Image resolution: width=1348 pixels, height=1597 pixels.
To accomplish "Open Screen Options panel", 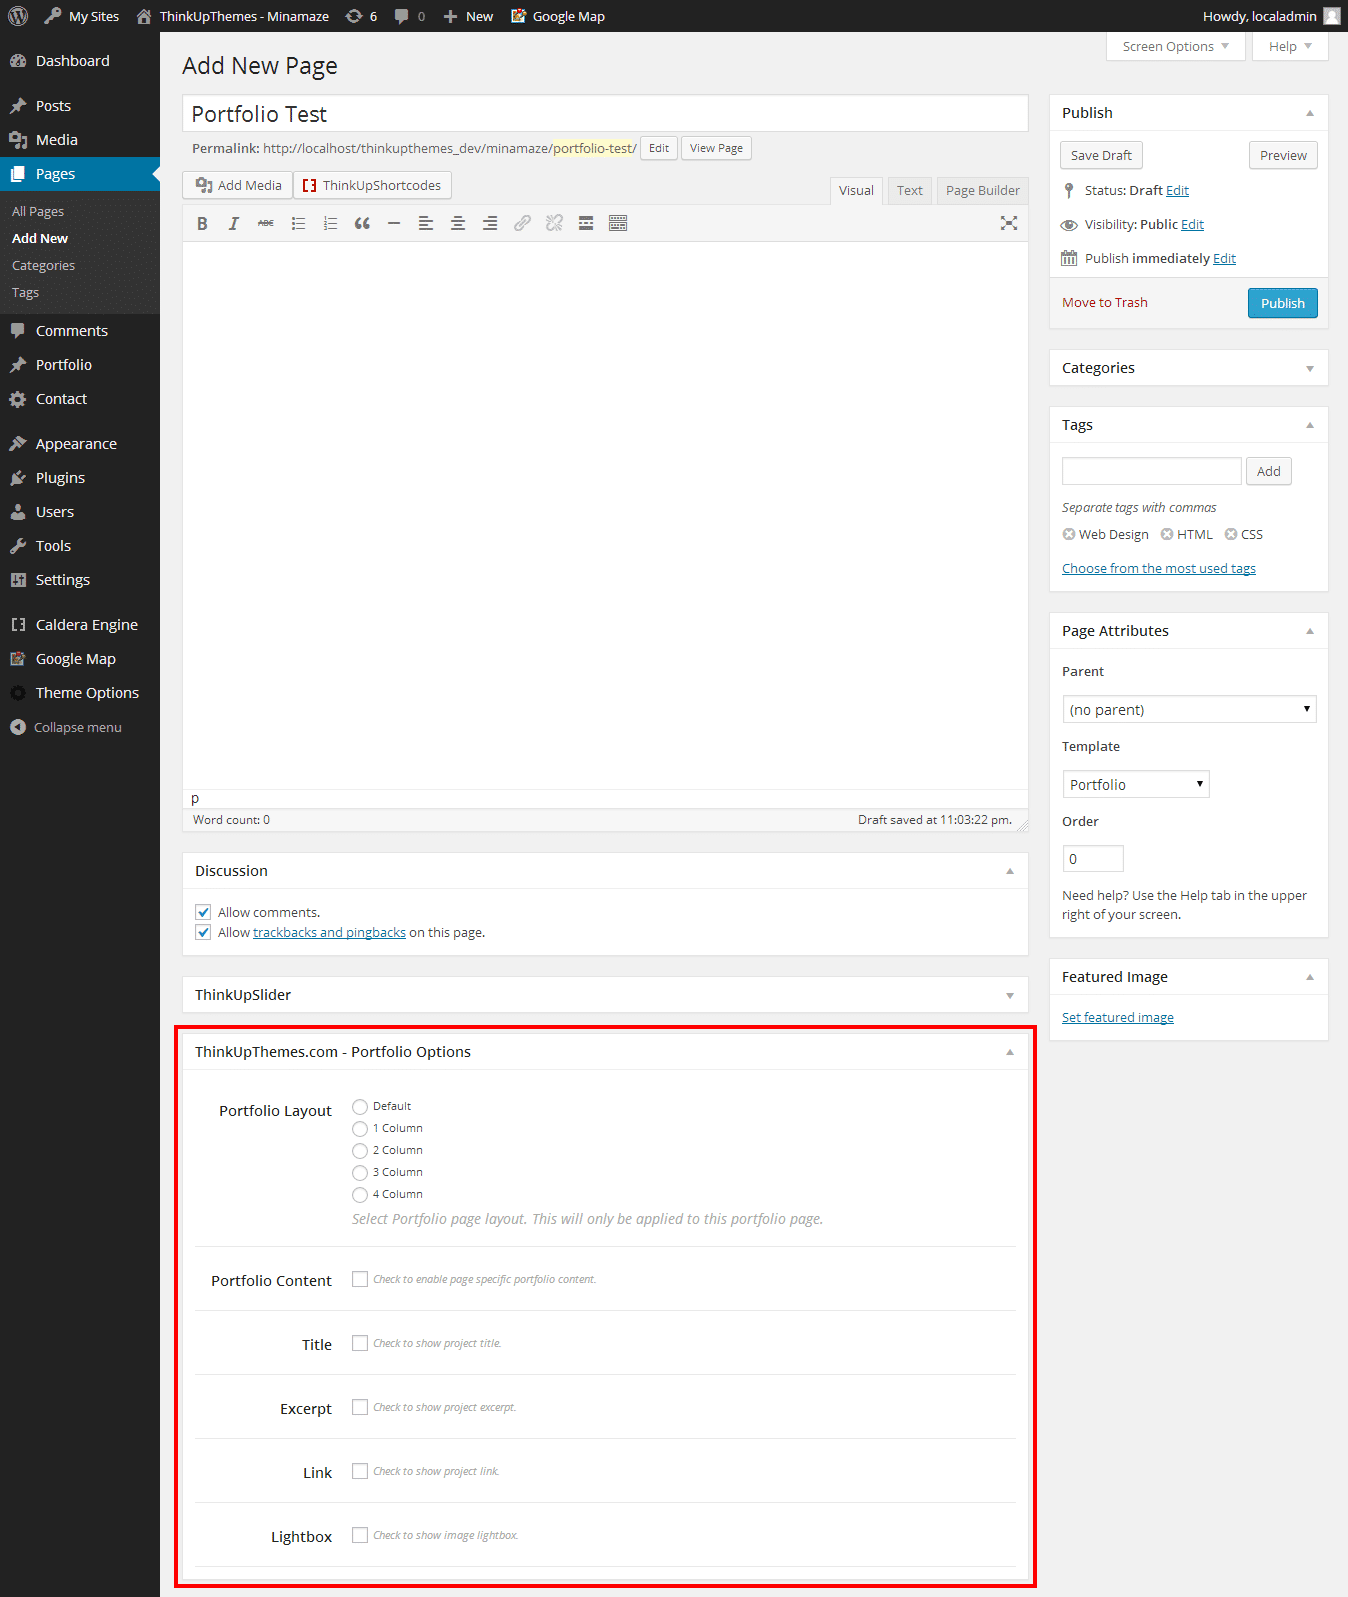I will click(x=1176, y=46).
